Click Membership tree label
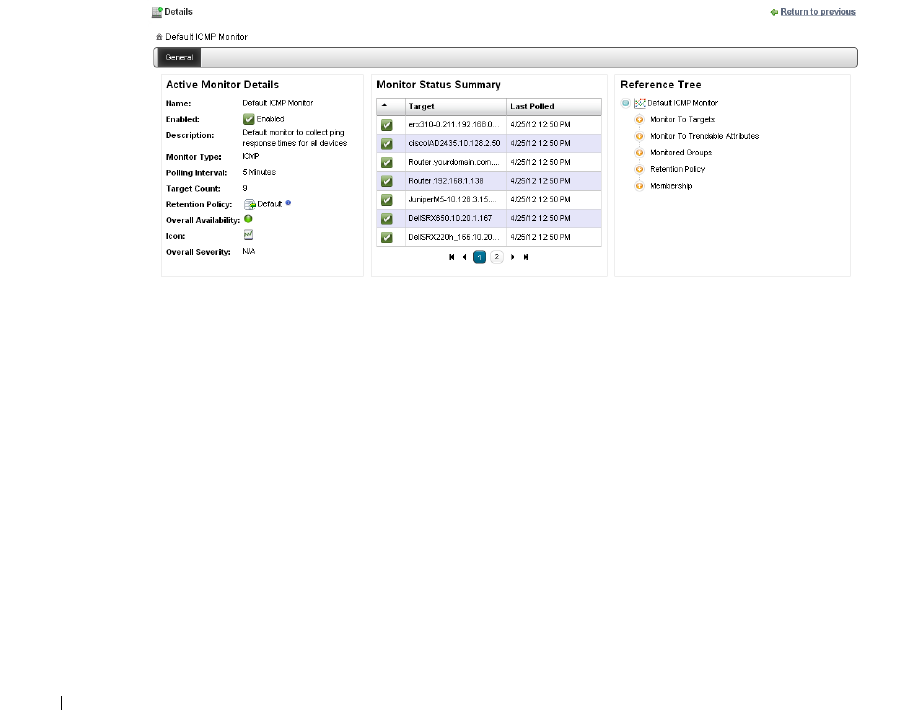The height and width of the screenshot is (710, 900). 671,186
